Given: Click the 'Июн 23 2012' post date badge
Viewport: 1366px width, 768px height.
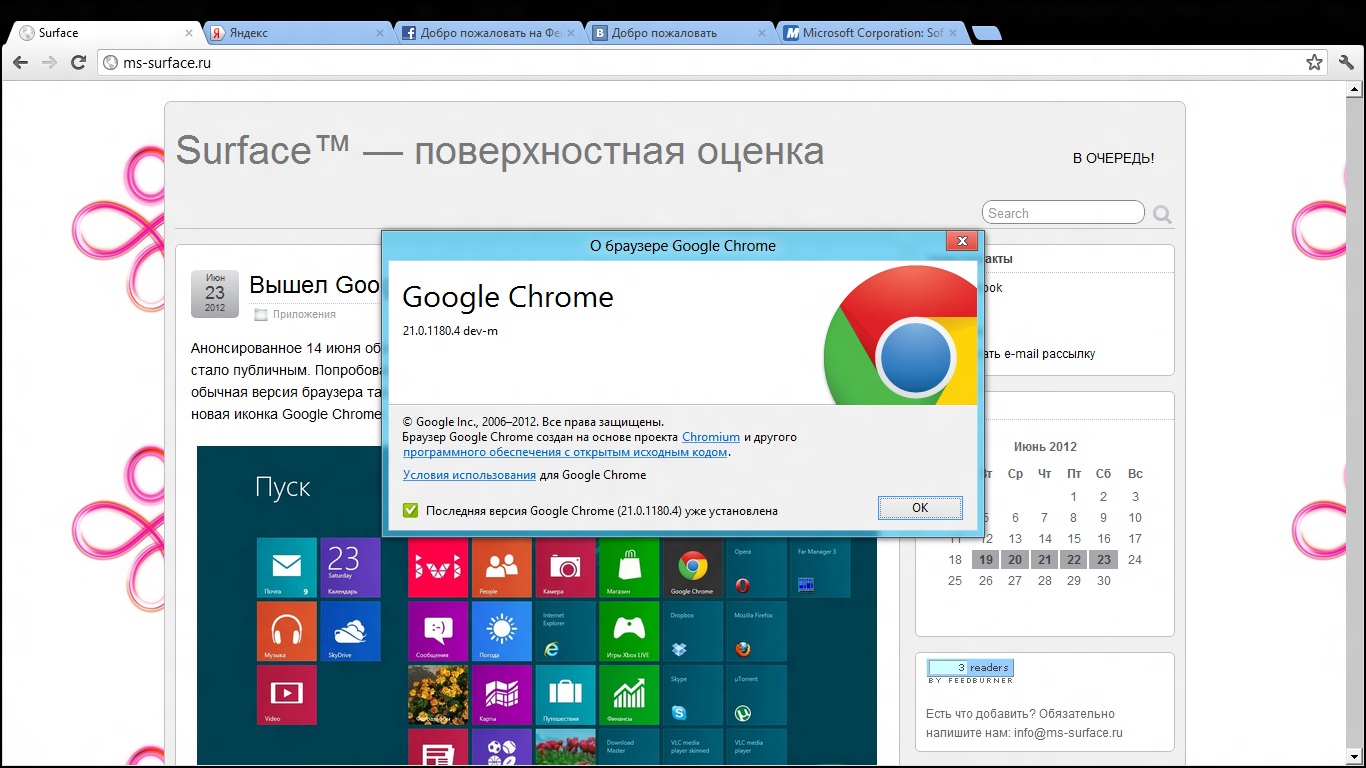Looking at the screenshot, I should [x=215, y=294].
